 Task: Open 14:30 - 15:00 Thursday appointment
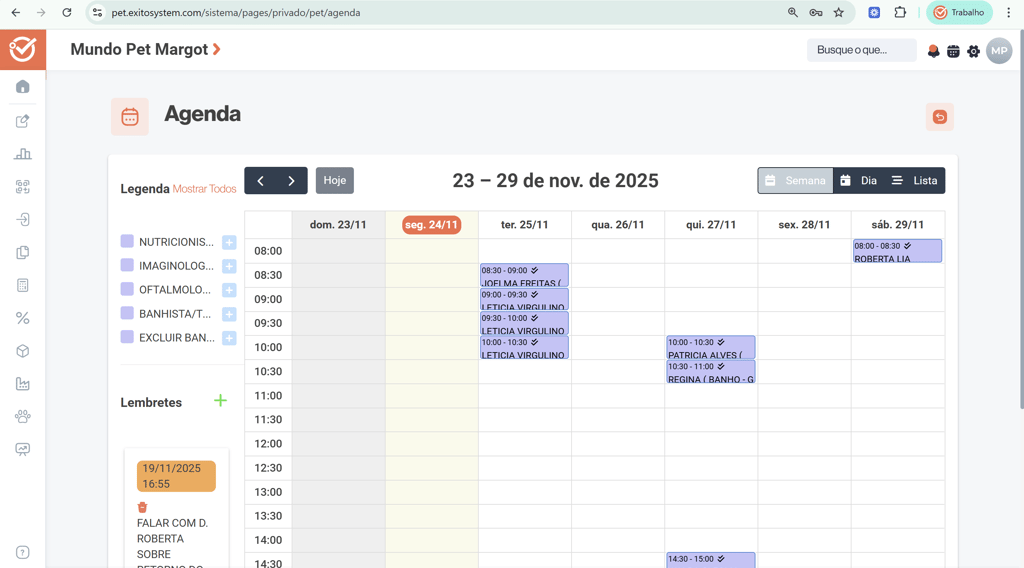pyautogui.click(x=711, y=560)
